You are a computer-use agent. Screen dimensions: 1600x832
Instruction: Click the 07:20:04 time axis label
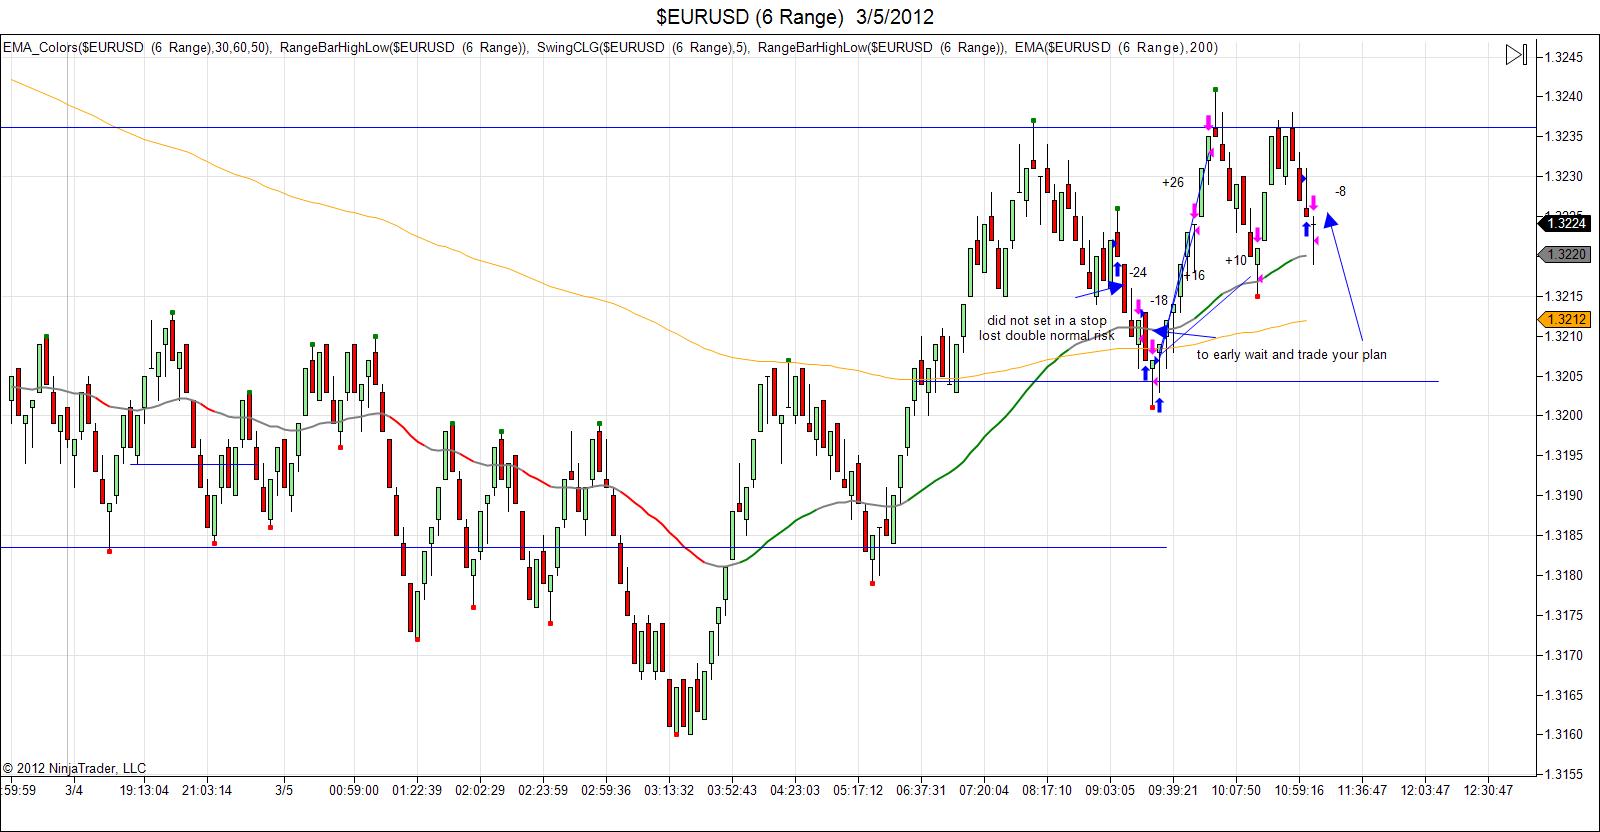coord(983,790)
